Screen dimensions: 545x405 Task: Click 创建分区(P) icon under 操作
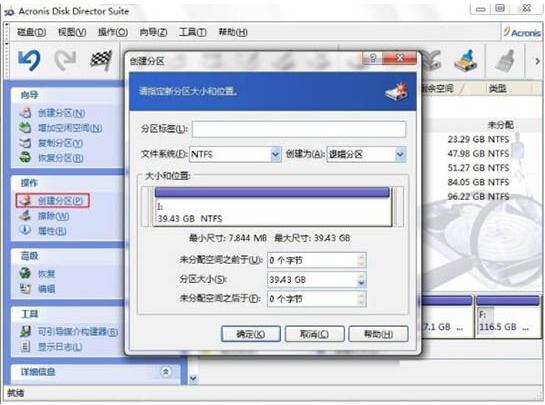point(25,201)
